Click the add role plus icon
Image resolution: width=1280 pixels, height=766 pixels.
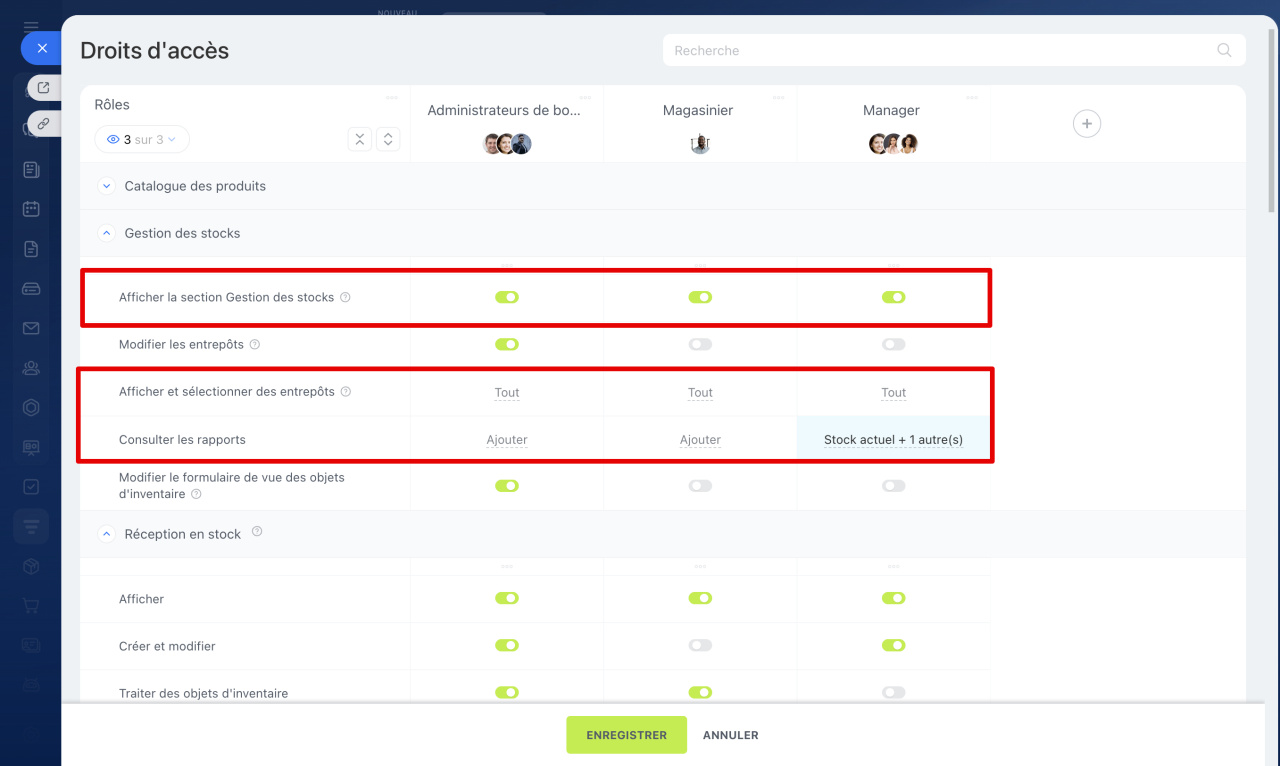(1086, 124)
